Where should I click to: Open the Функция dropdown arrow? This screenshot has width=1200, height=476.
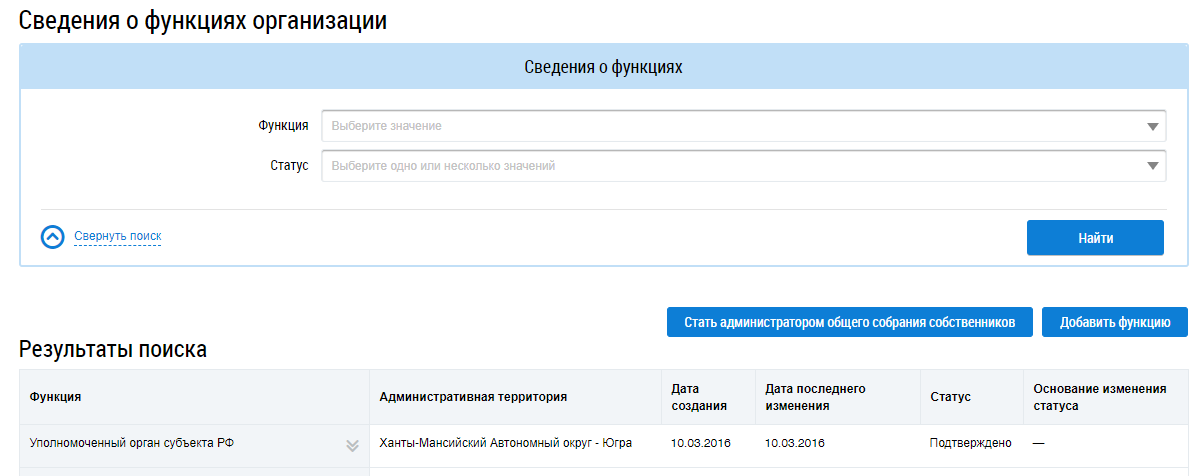(1152, 127)
